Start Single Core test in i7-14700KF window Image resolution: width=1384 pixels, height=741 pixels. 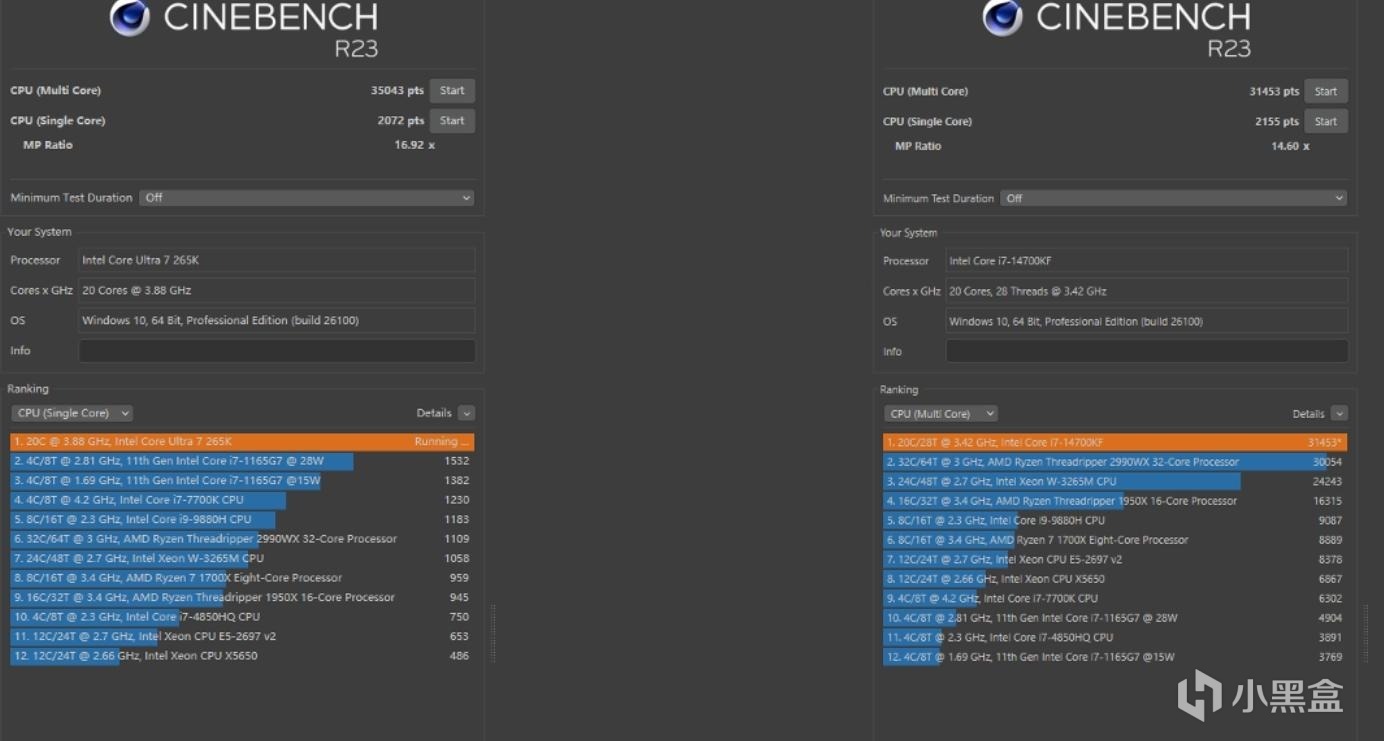[x=1326, y=121]
